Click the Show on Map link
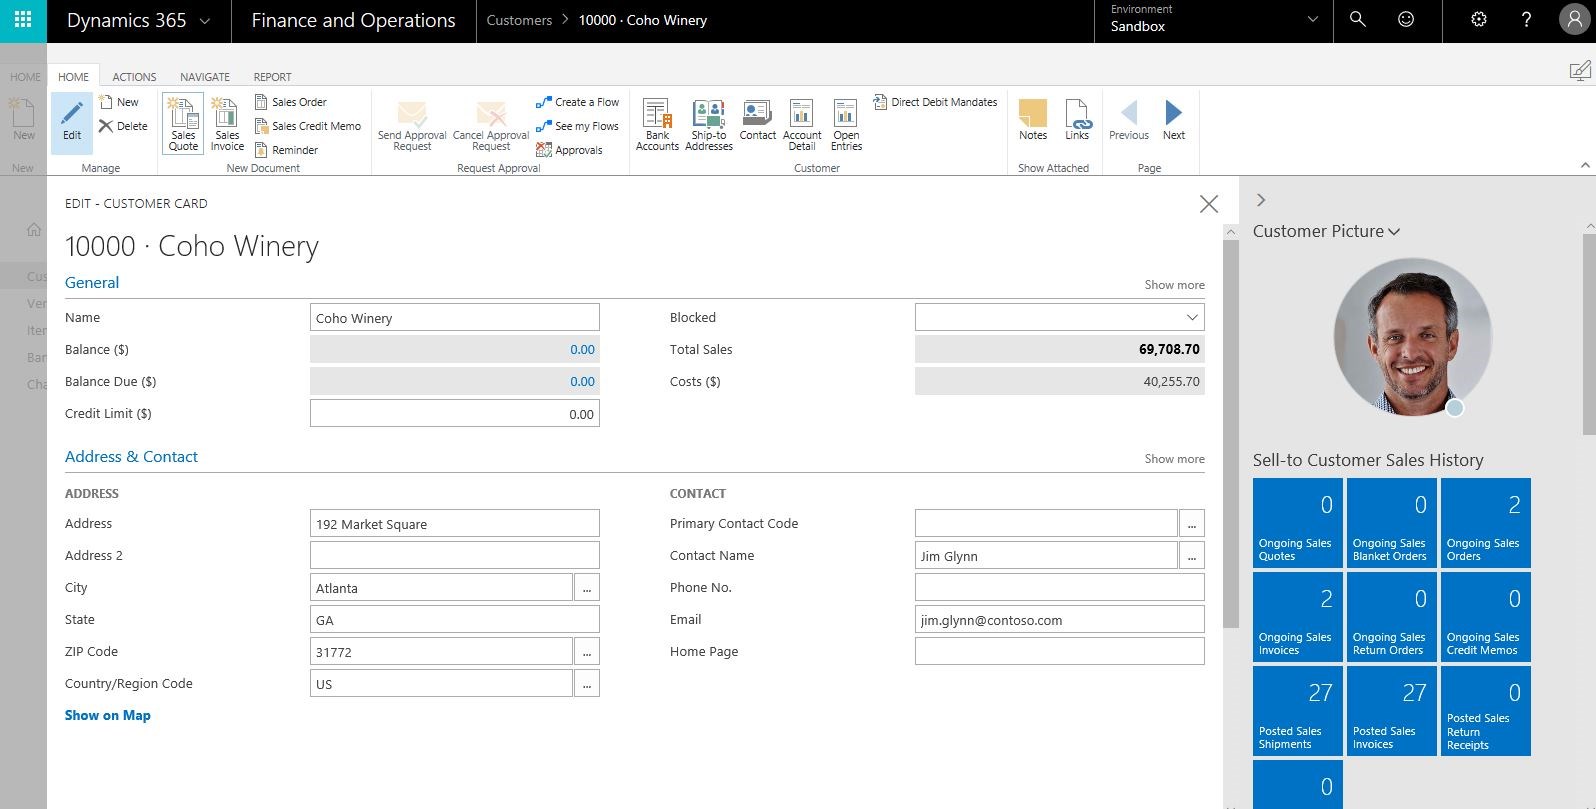1596x809 pixels. (x=108, y=715)
